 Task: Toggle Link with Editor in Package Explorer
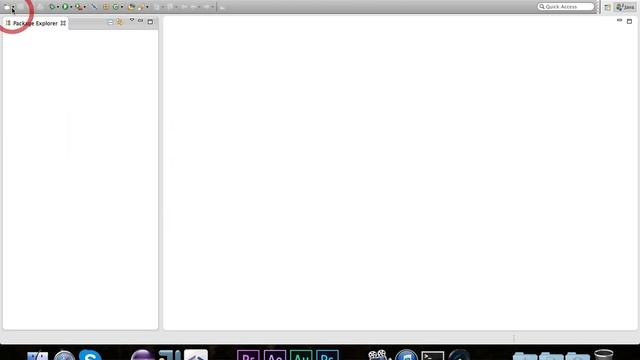click(120, 22)
